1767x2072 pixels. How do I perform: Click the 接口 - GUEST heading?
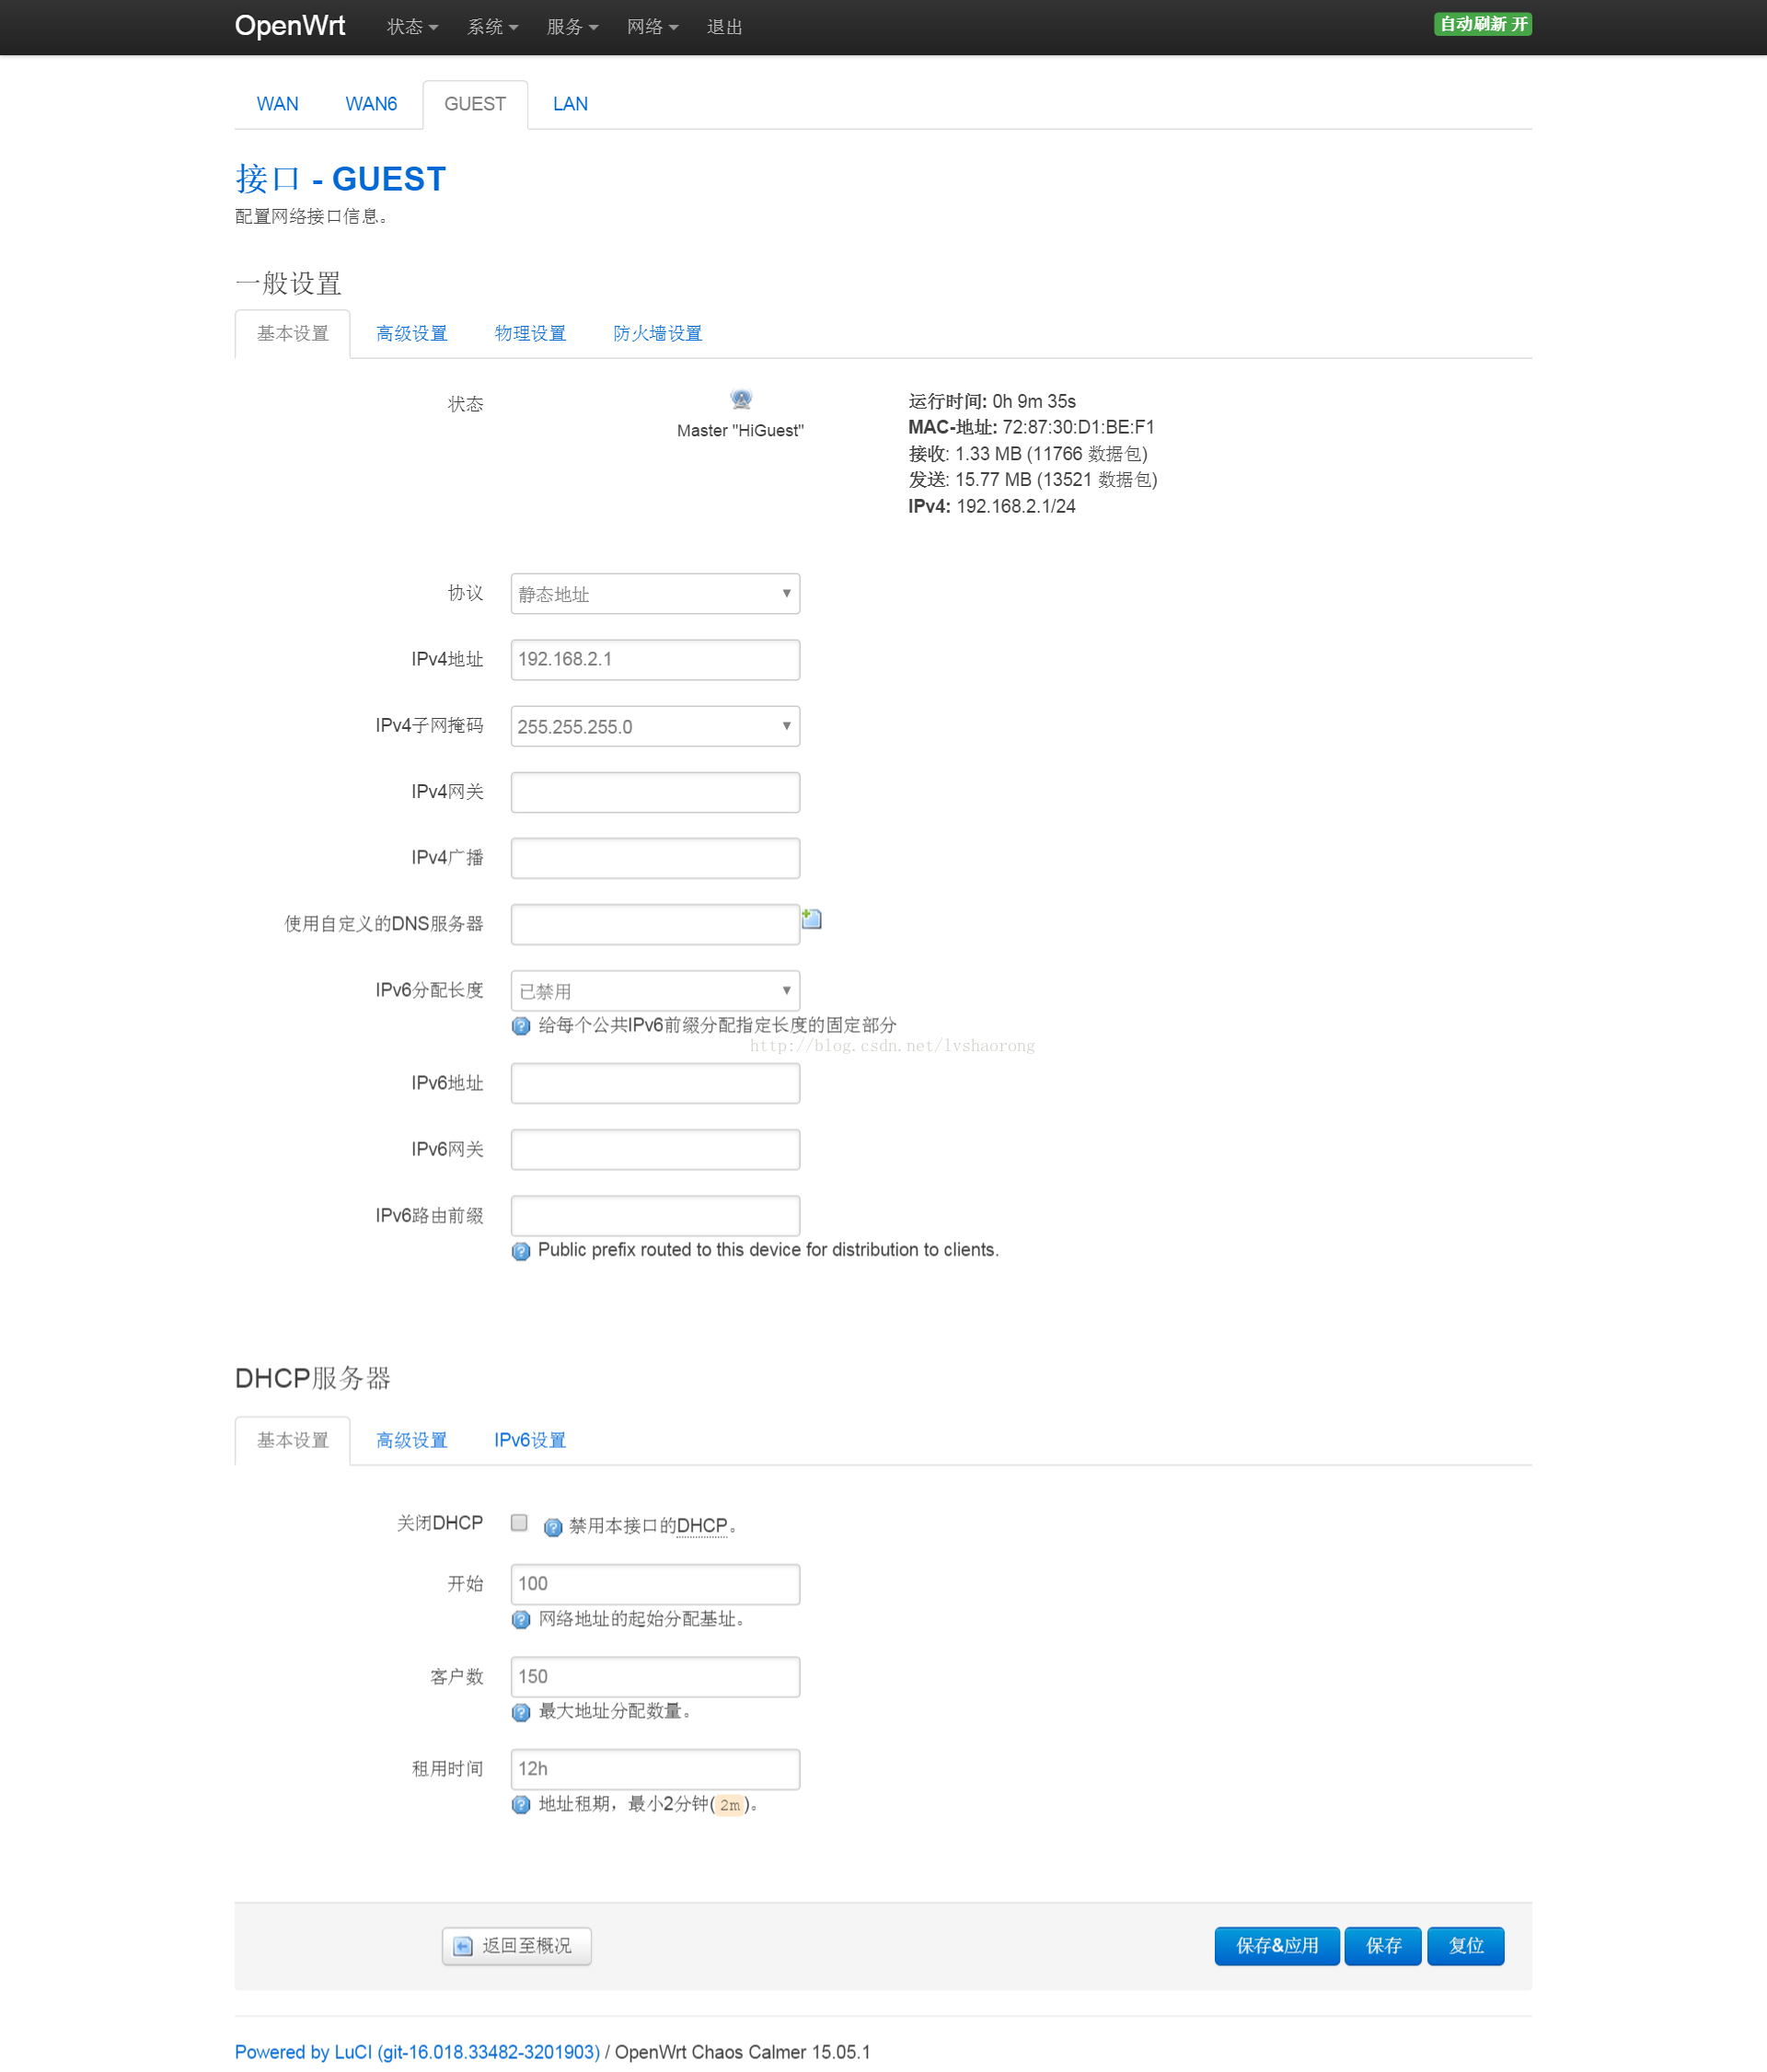click(340, 179)
